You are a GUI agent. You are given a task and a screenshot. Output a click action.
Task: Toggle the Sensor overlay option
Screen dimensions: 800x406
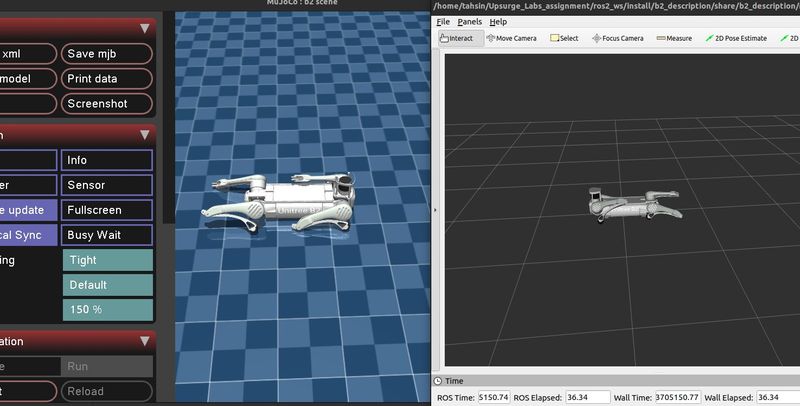[107, 185]
